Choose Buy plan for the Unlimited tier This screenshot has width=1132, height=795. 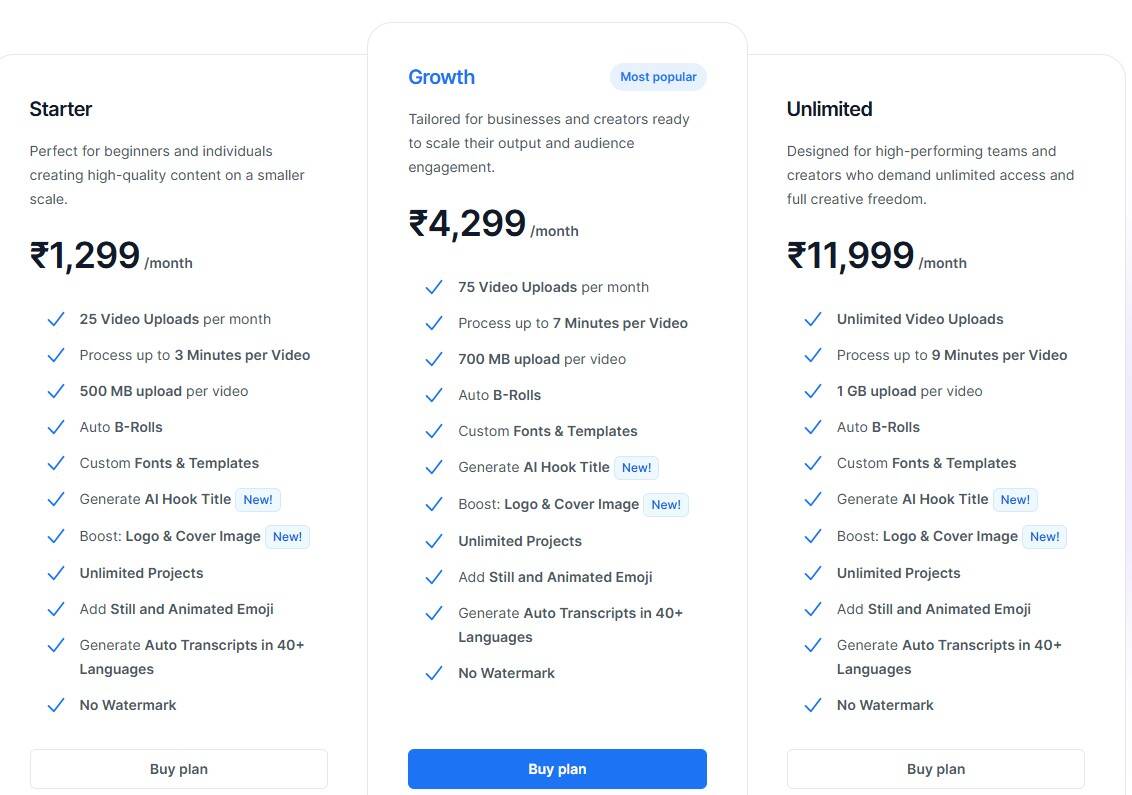click(x=935, y=769)
